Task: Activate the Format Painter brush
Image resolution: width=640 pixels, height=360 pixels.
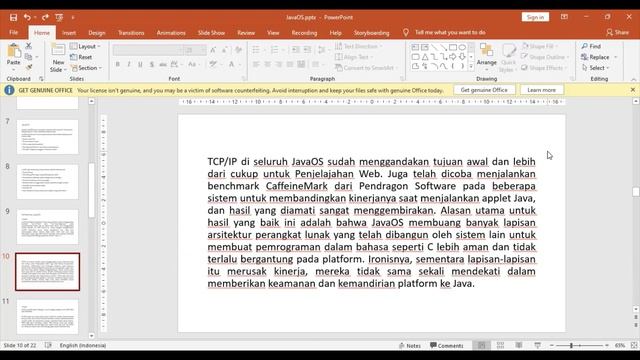Action: pos(29,67)
